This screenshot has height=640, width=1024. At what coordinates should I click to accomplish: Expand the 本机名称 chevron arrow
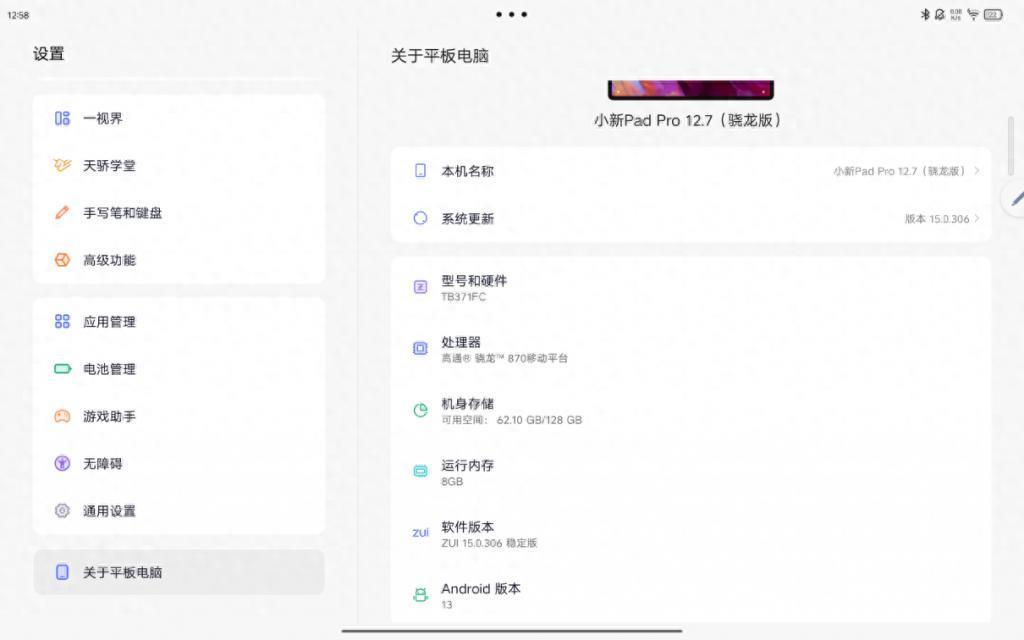(977, 170)
